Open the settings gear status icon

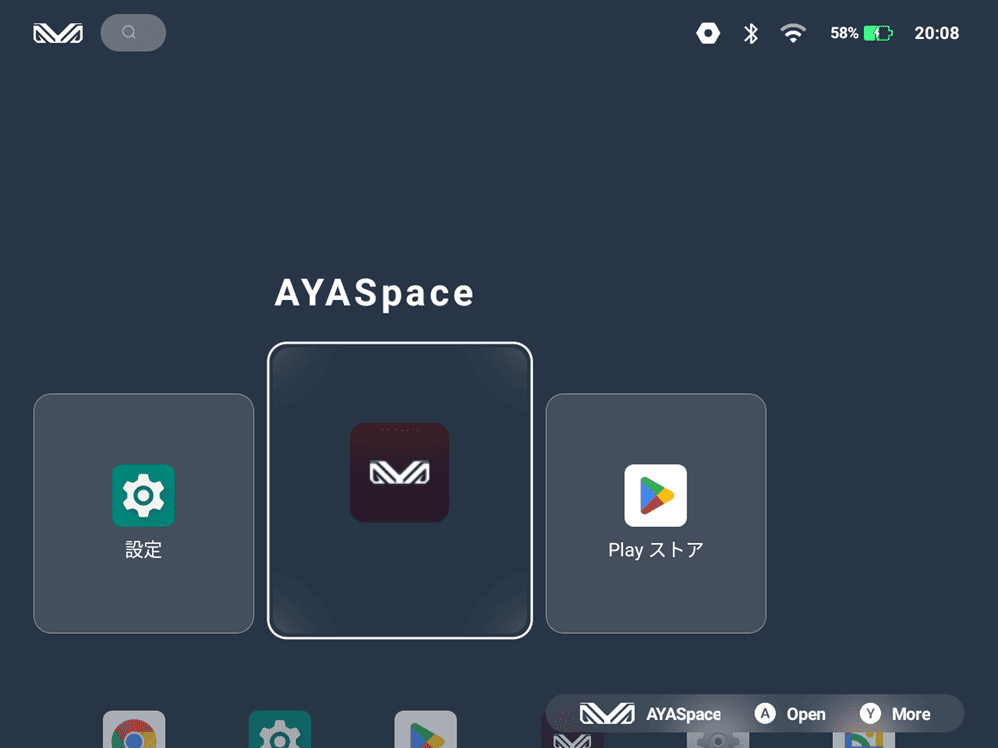pos(708,32)
